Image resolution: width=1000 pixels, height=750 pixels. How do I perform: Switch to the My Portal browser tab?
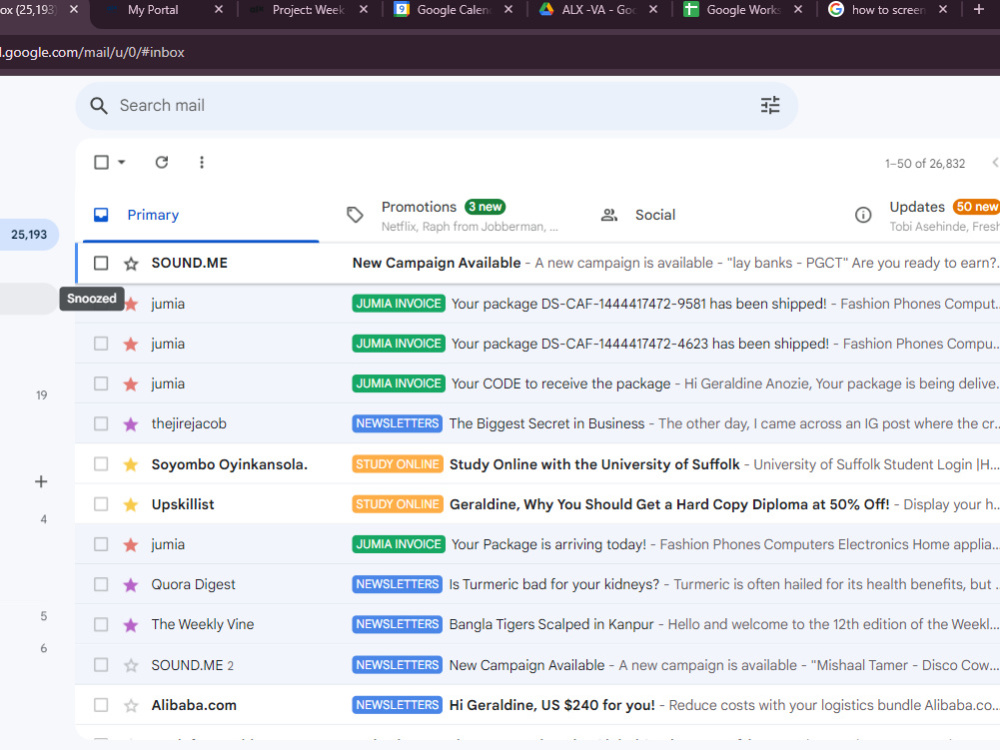tap(163, 10)
